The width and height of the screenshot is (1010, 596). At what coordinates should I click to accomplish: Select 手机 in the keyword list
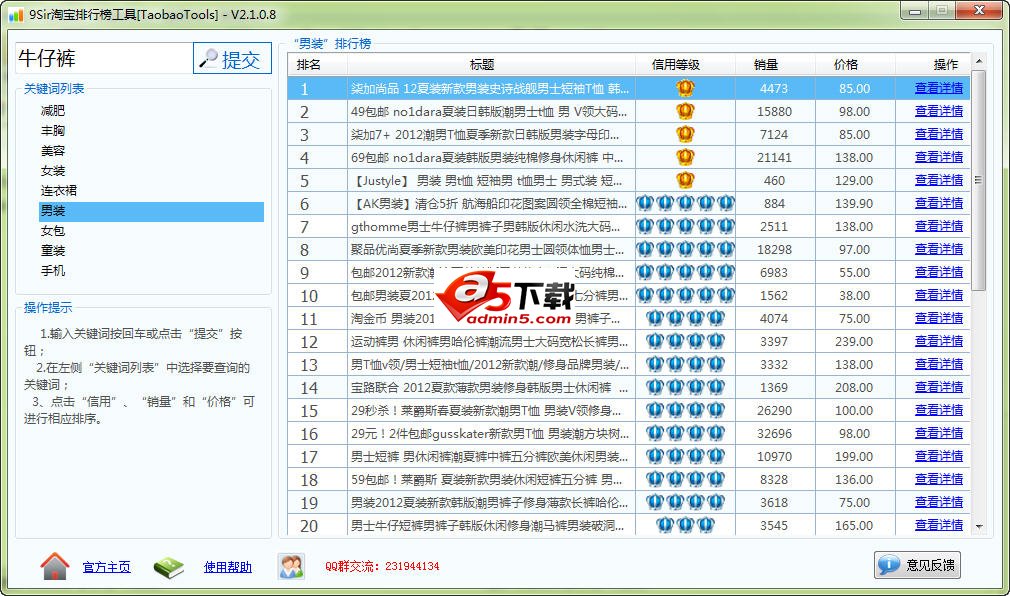point(53,271)
